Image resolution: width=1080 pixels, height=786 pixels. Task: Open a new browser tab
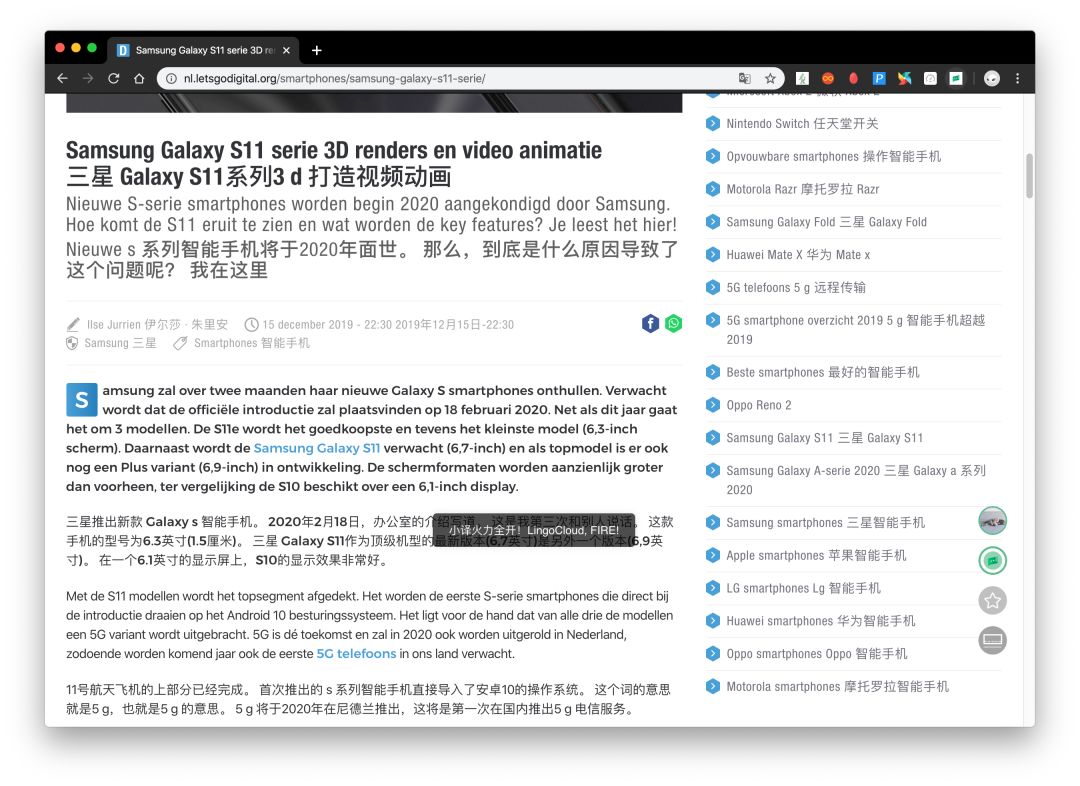[x=317, y=49]
